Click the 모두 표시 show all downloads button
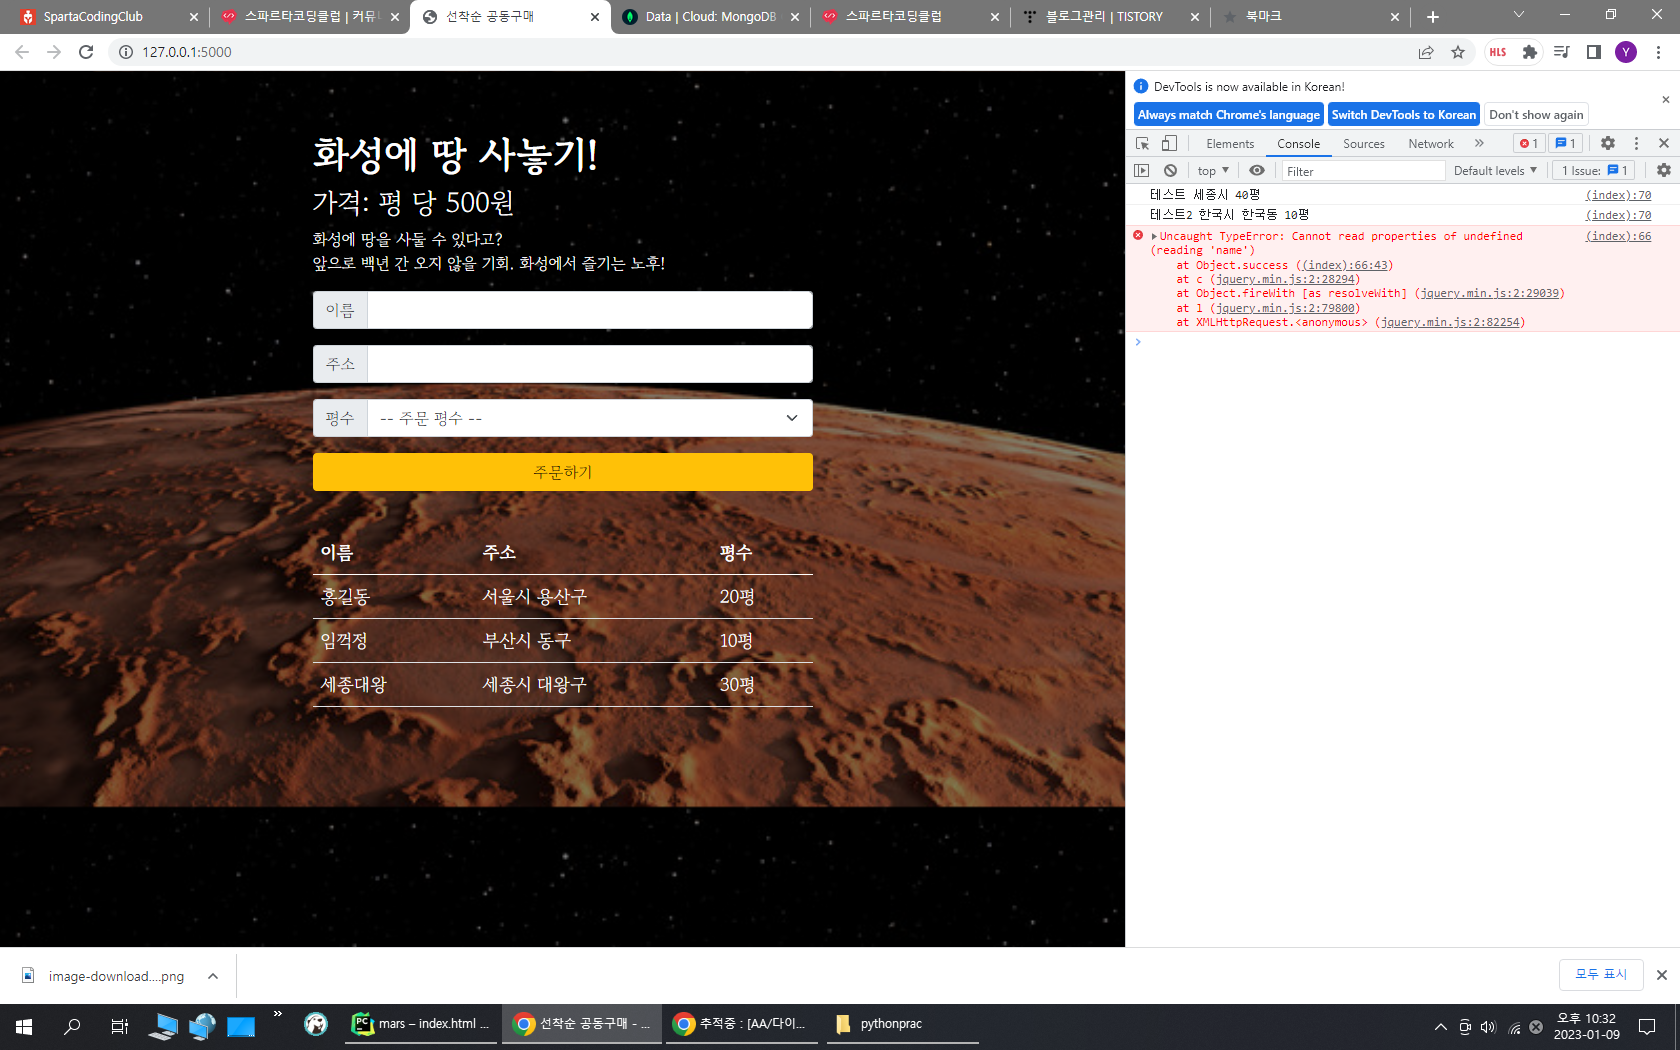The height and width of the screenshot is (1050, 1680). (x=1601, y=974)
